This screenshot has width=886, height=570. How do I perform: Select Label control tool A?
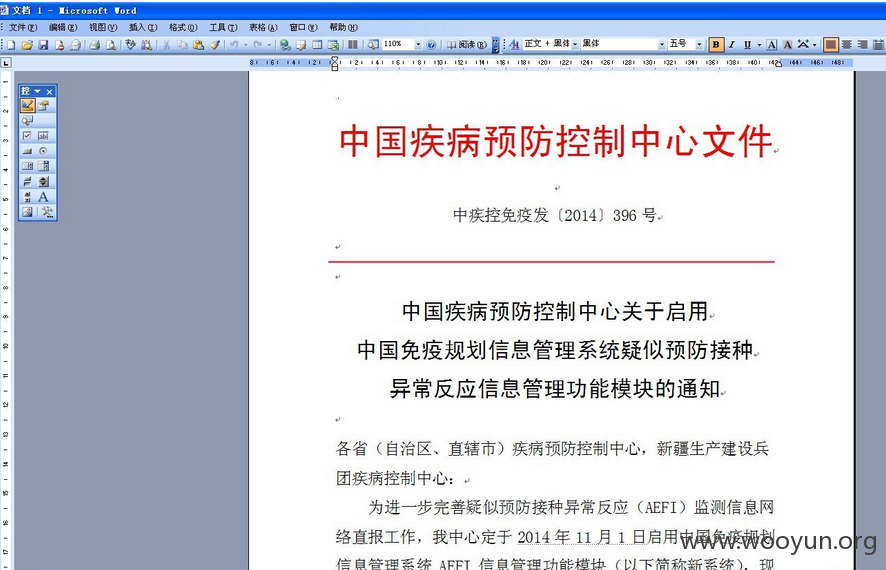tap(44, 197)
